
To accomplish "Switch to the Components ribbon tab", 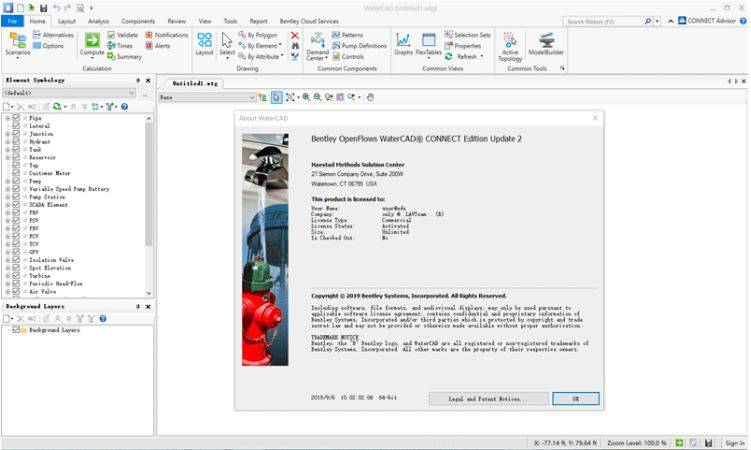I will (138, 21).
